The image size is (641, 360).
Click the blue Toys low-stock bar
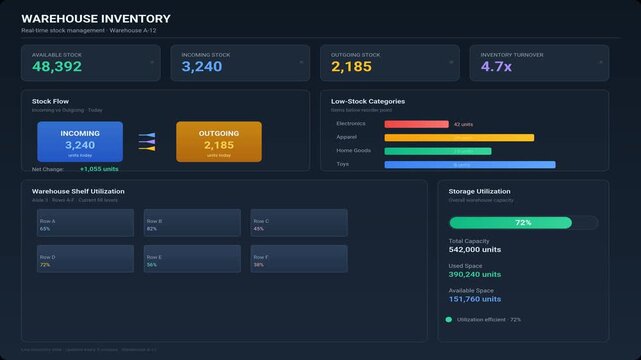pyautogui.click(x=470, y=165)
